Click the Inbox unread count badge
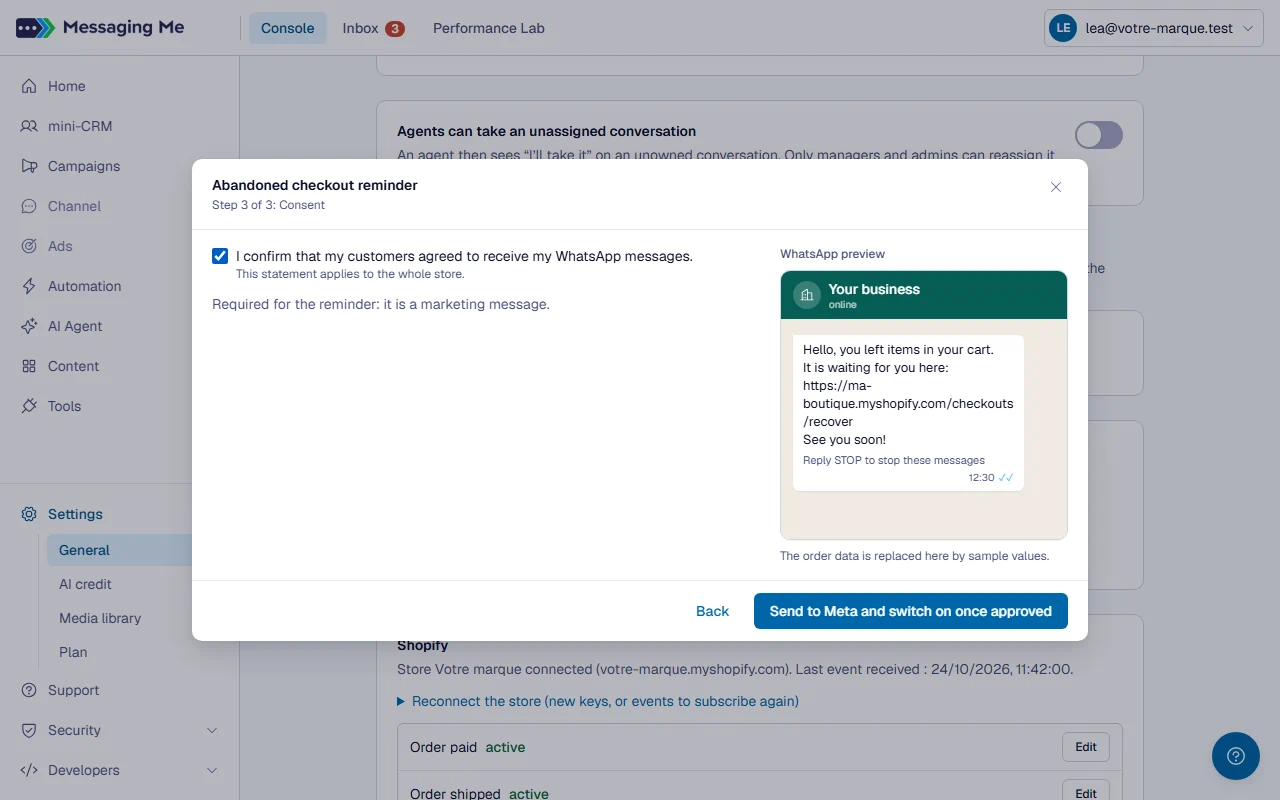This screenshot has width=1280, height=800. click(x=395, y=28)
